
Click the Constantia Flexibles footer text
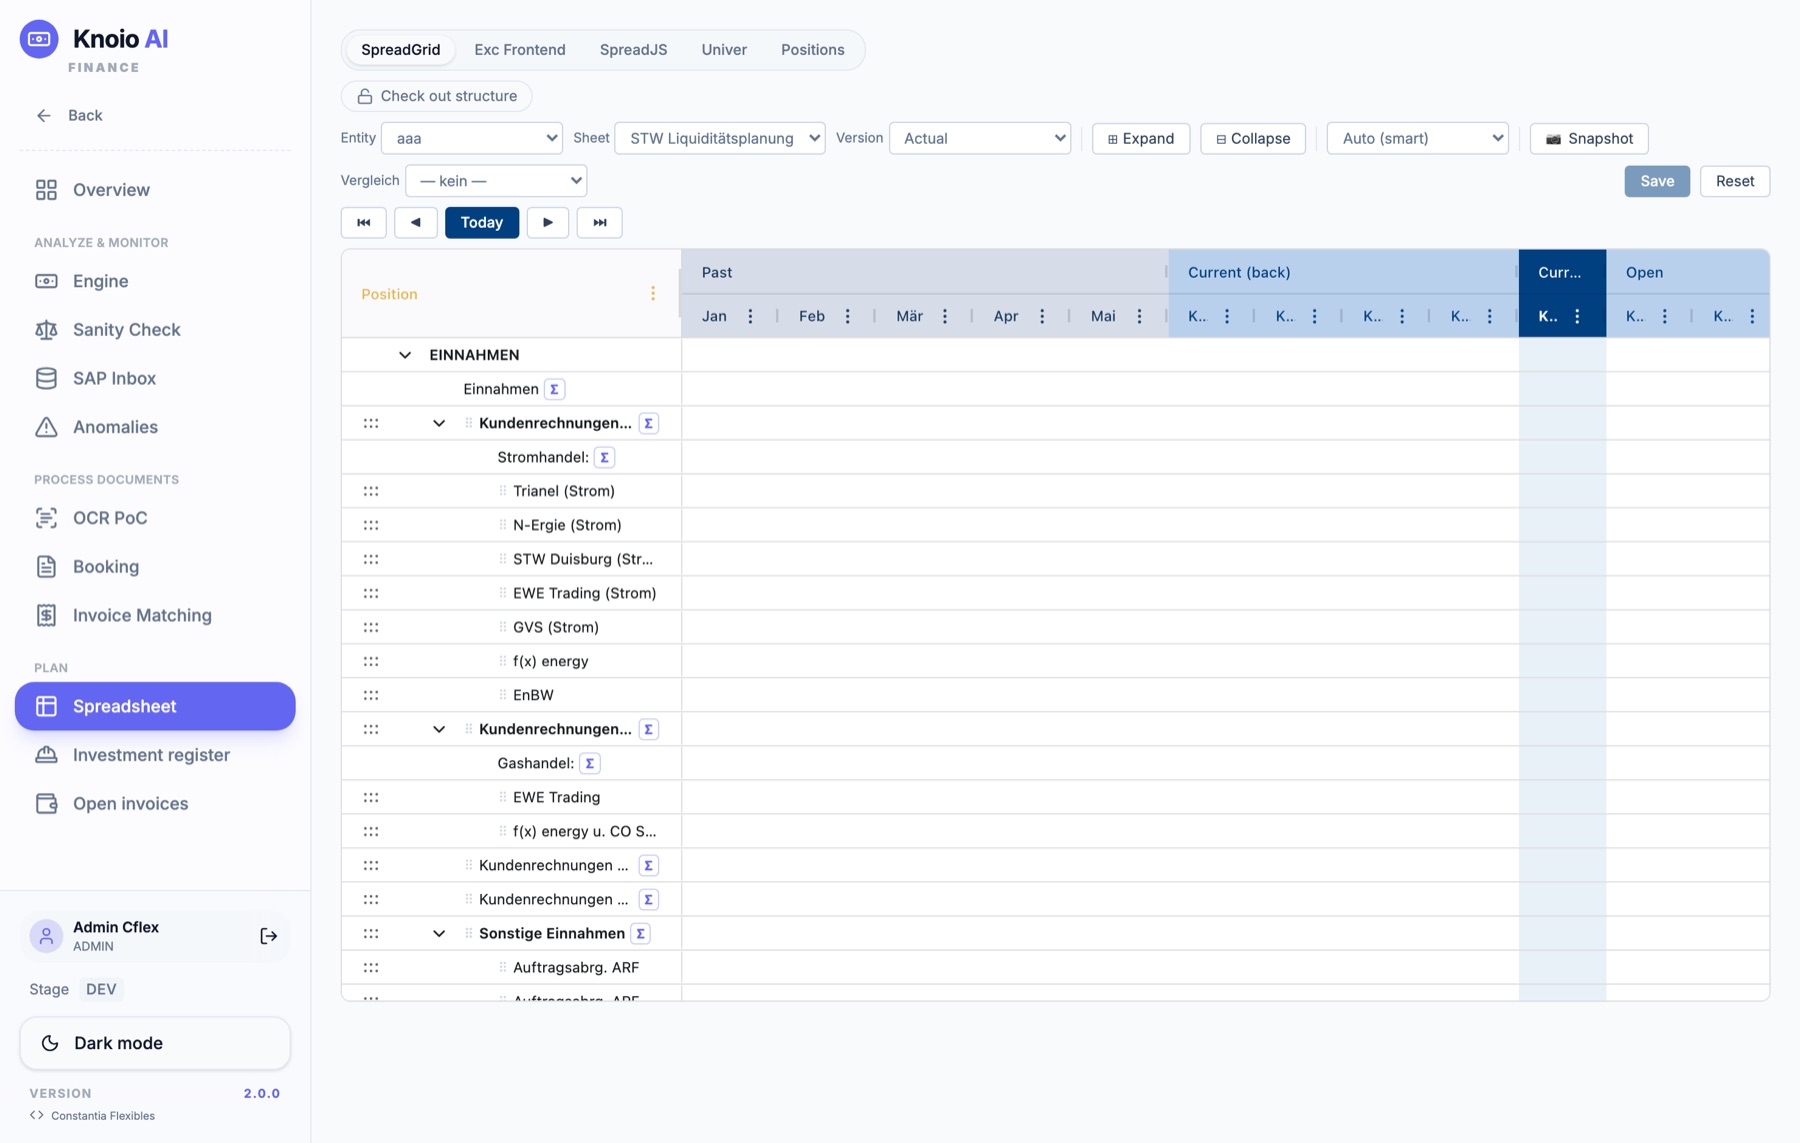click(x=103, y=1116)
